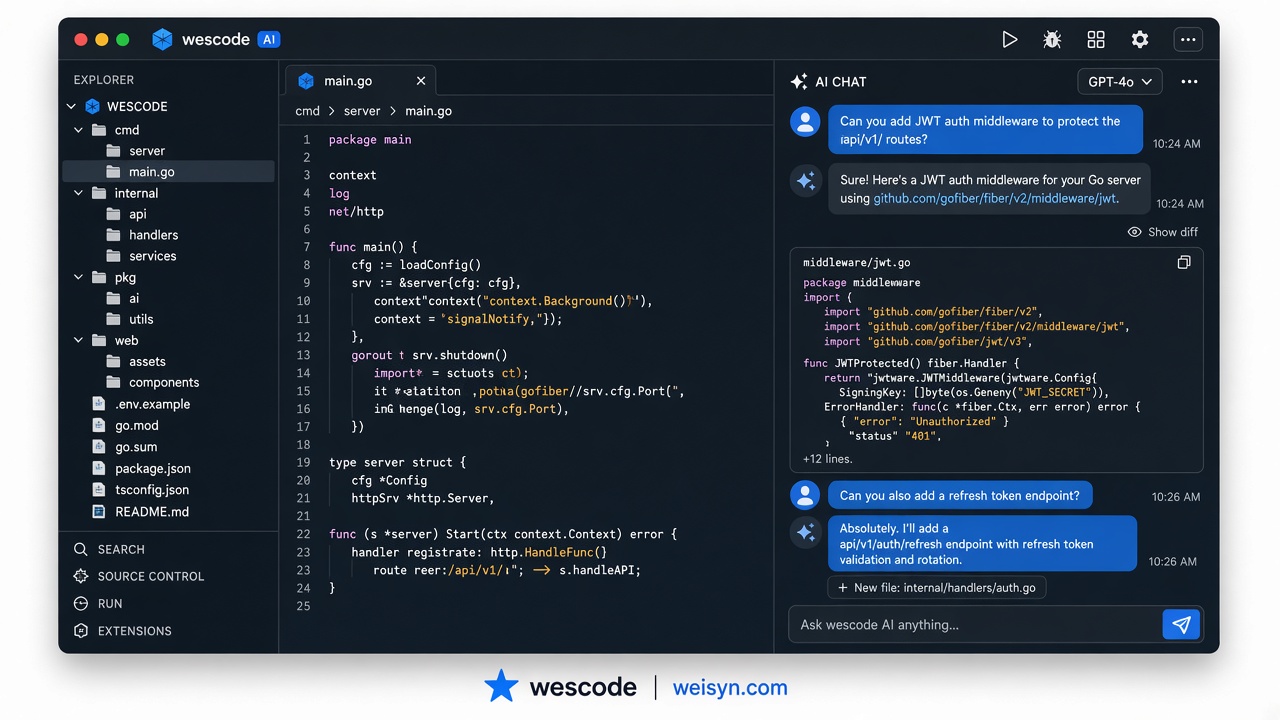Screen dimensions: 1280x720
Task: Click the package main code line
Action: point(370,140)
